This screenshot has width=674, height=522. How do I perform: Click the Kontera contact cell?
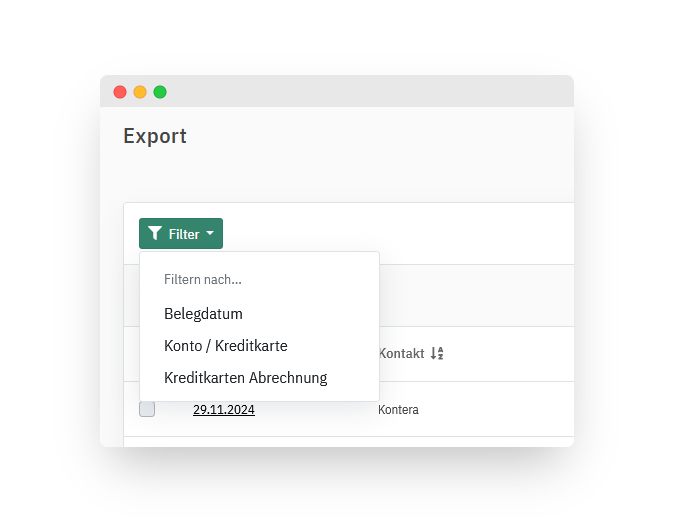coord(398,410)
